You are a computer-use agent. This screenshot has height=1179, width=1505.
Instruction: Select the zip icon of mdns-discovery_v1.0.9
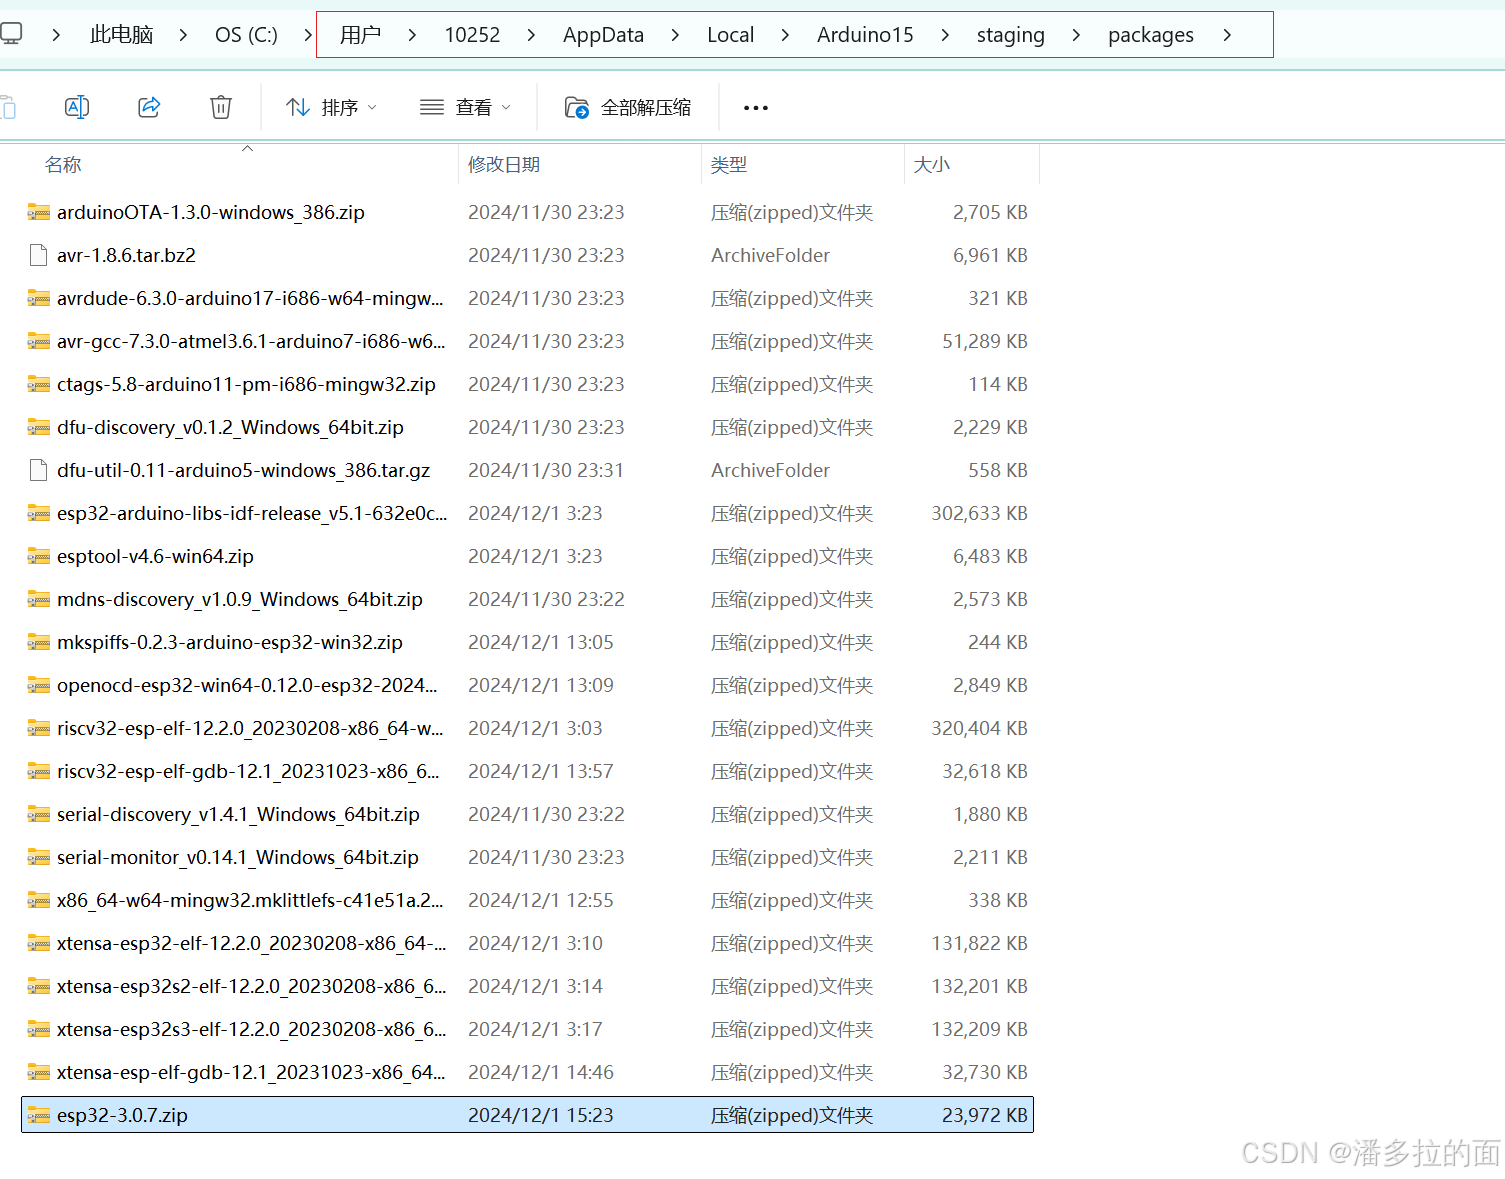tap(39, 599)
